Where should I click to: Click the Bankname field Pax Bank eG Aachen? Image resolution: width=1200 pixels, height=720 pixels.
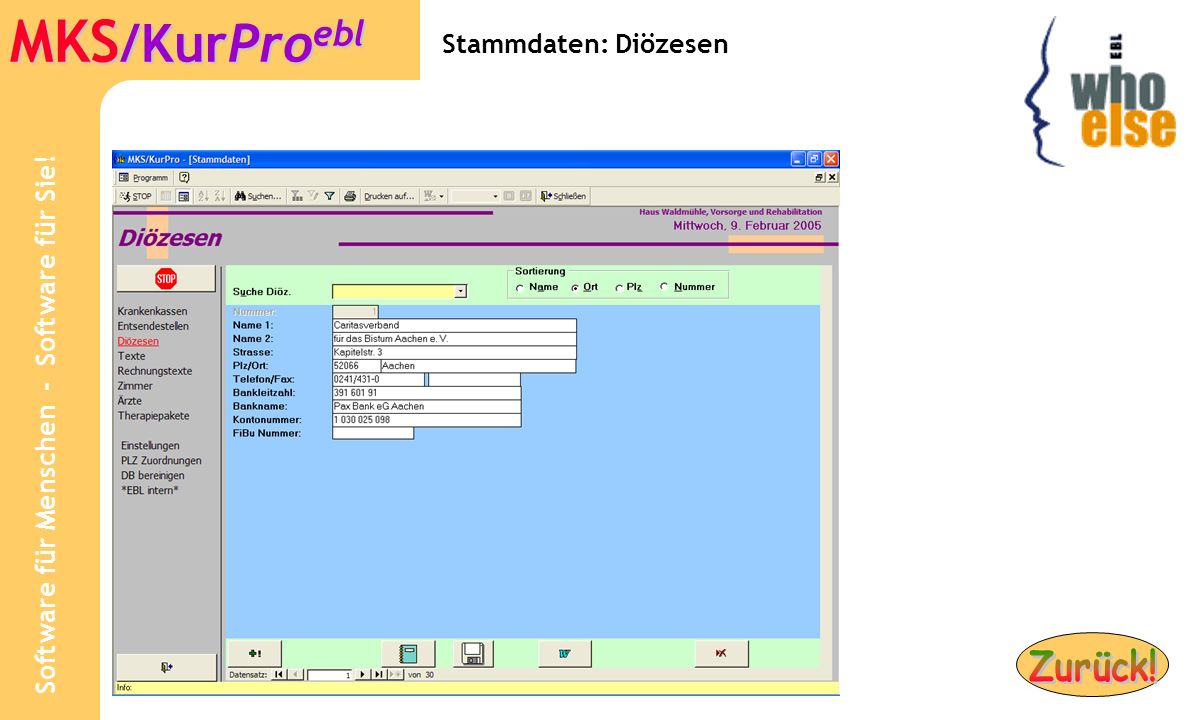click(x=426, y=407)
